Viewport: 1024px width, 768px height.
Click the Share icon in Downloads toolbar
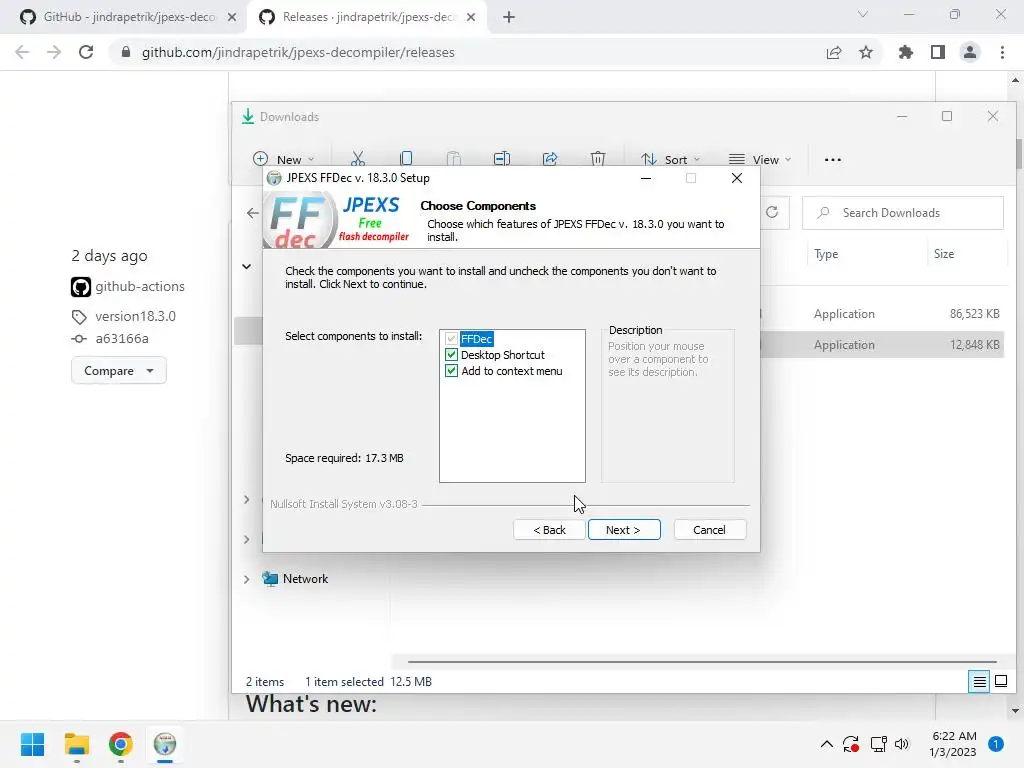550,159
